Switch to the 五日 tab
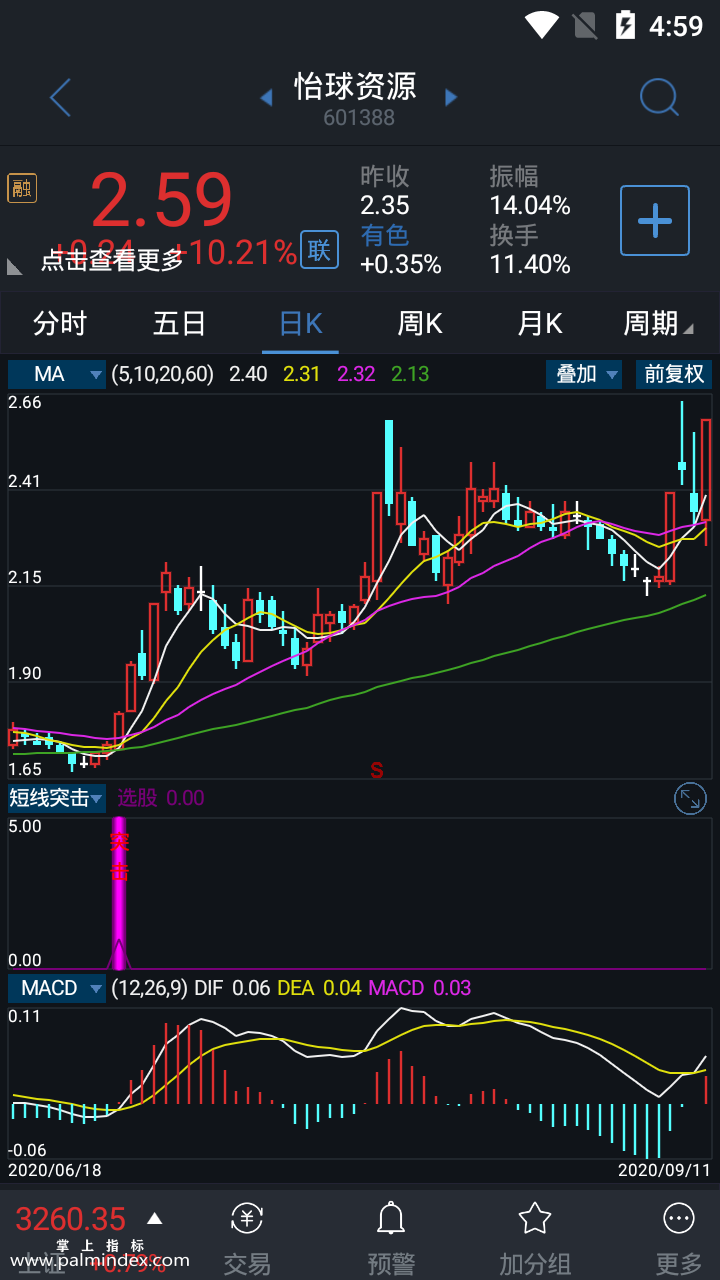The width and height of the screenshot is (720, 1280). [180, 324]
